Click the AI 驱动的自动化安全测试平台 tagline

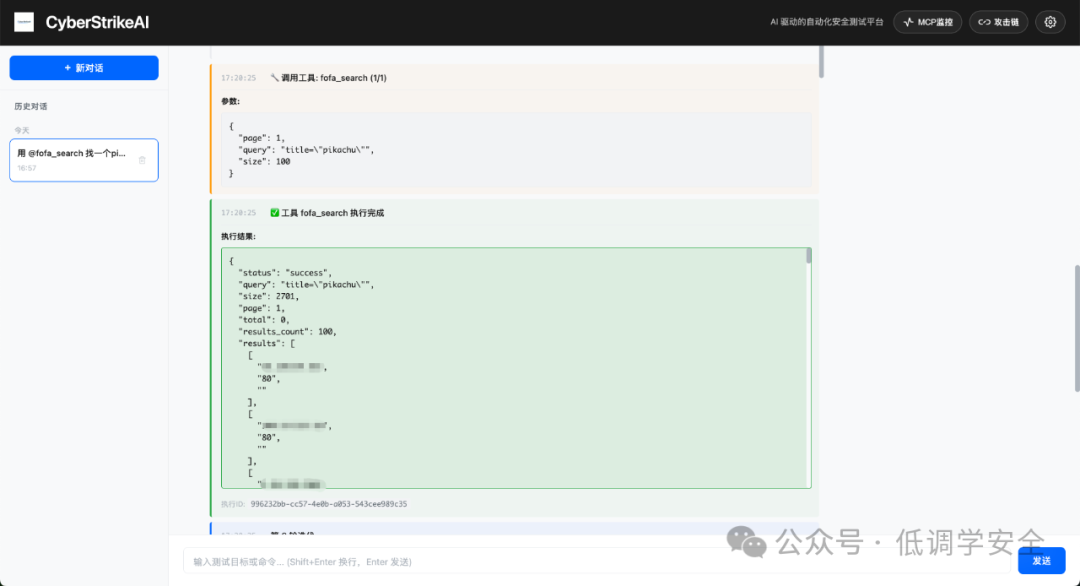[827, 22]
